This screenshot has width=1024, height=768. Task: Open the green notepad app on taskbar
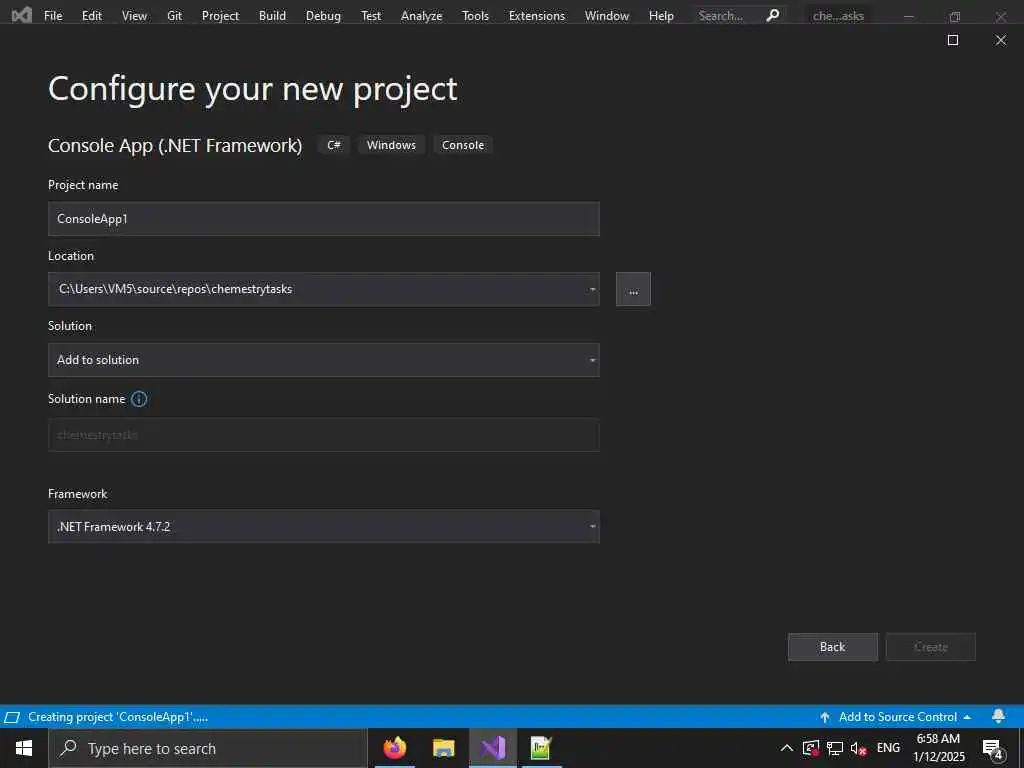tap(541, 748)
